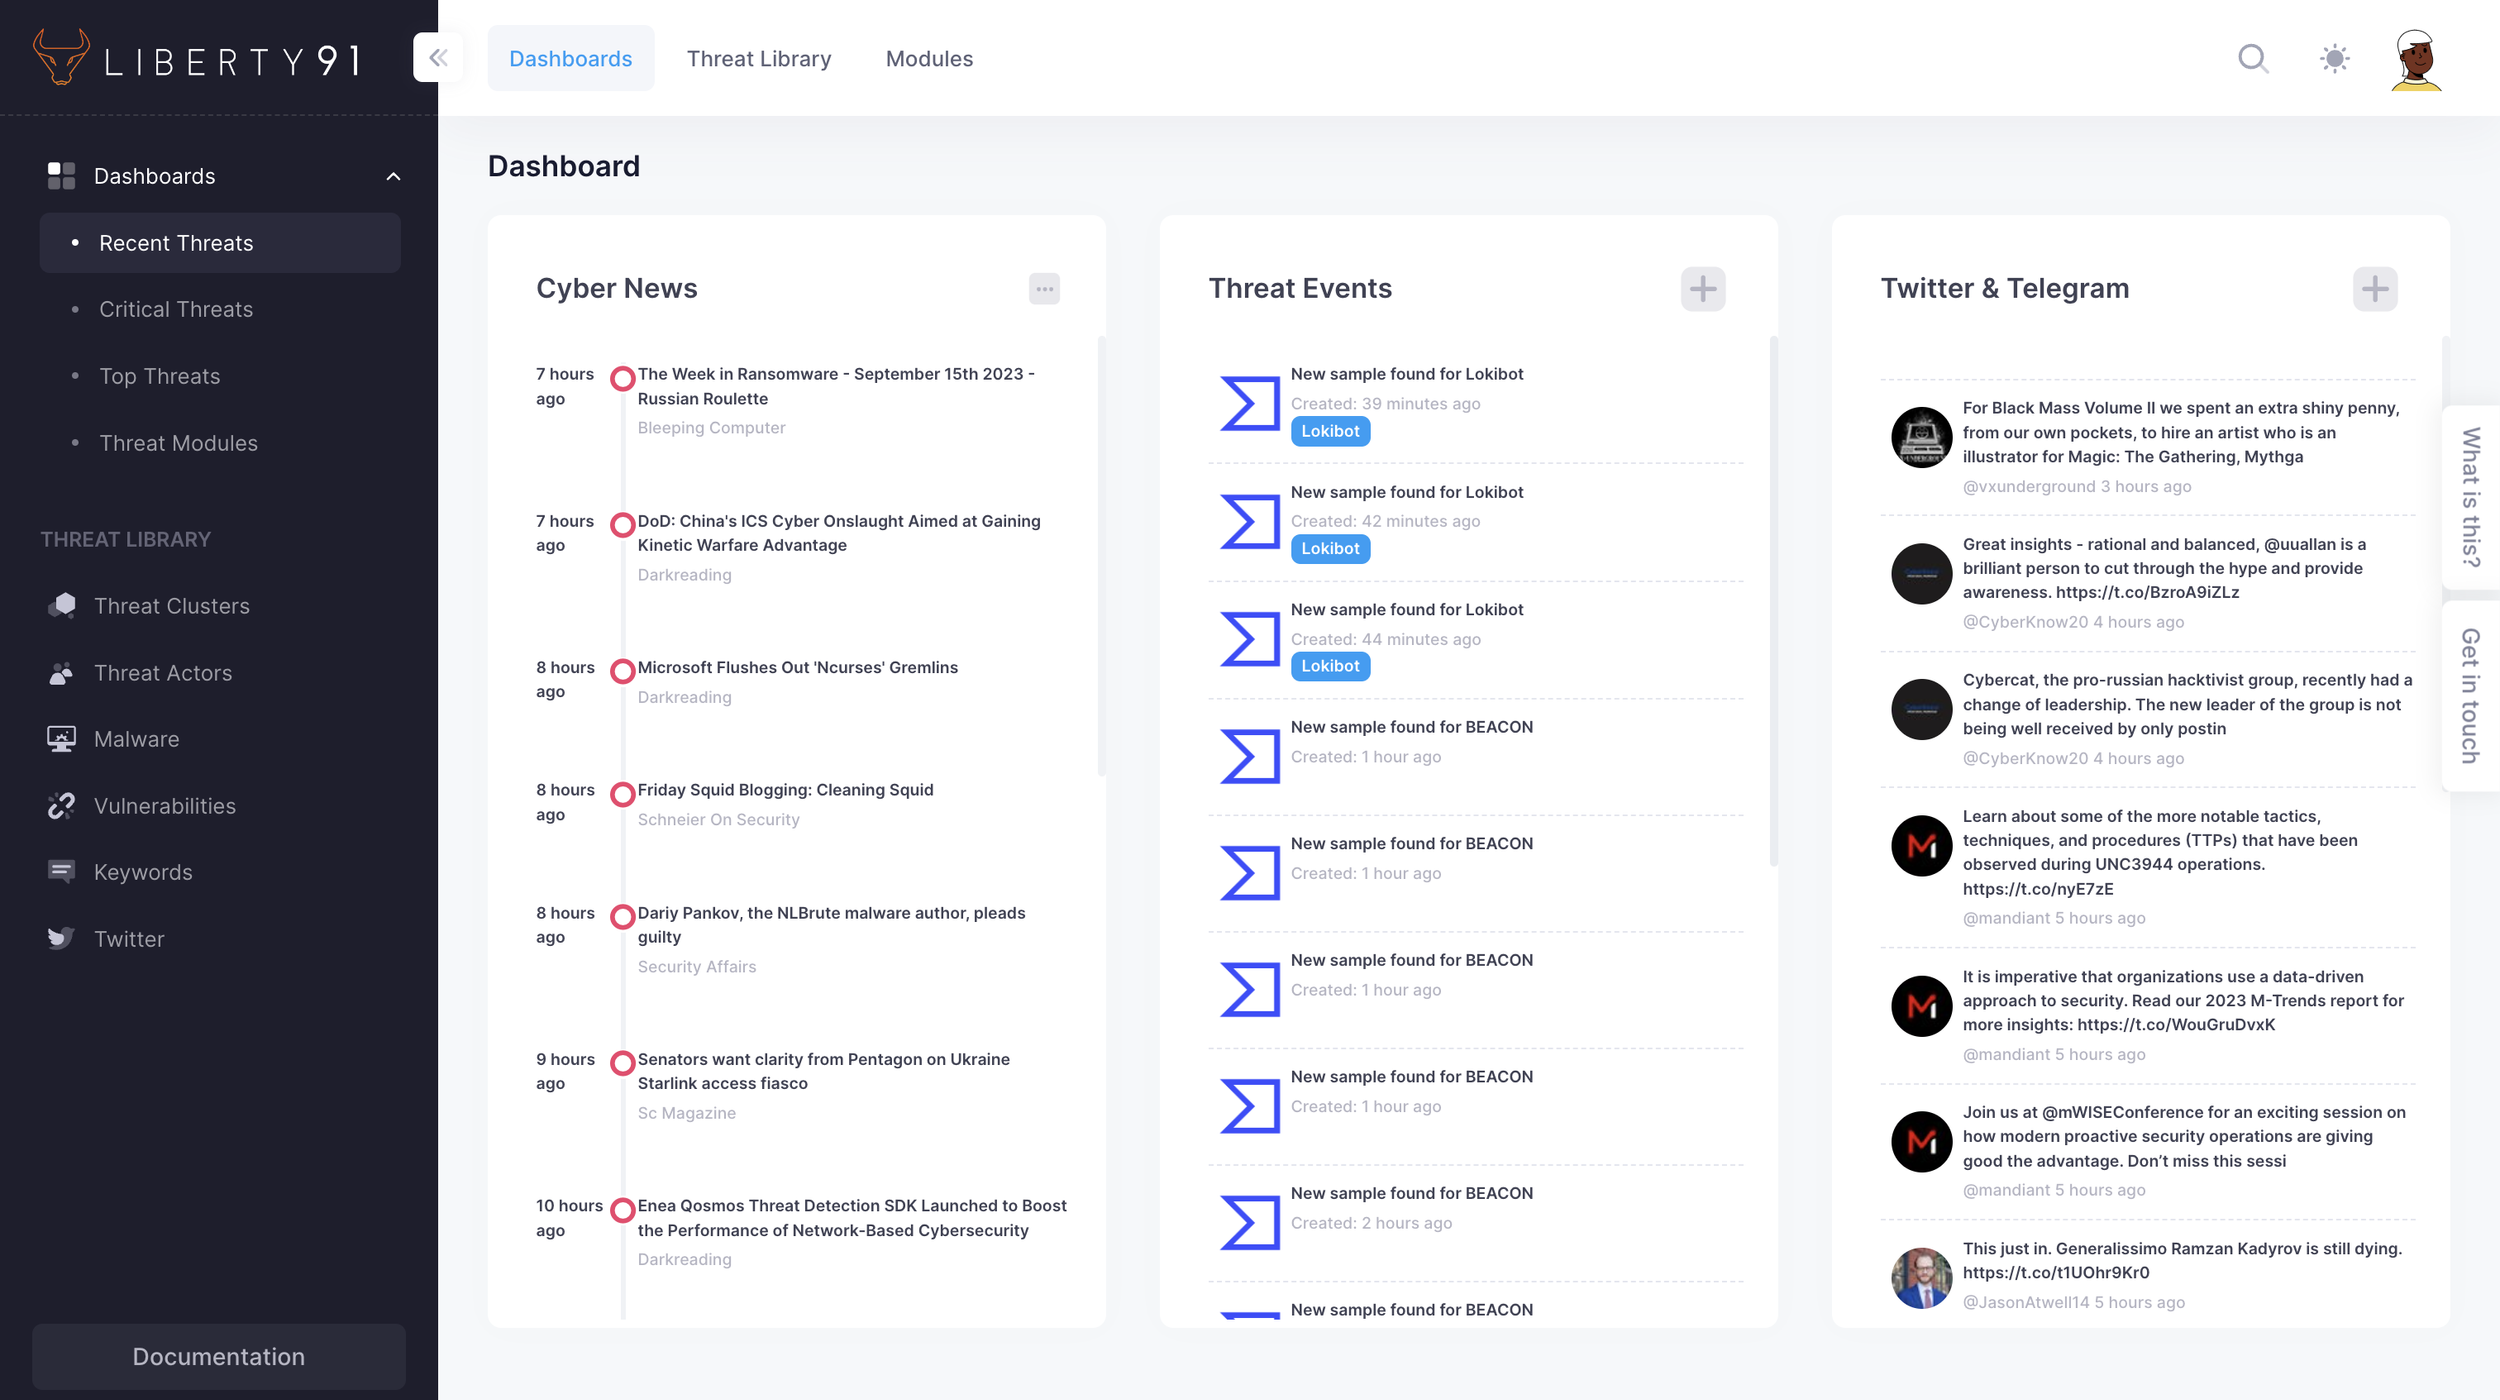Open the Vulnerabilities sidebar item
Image resolution: width=2500 pixels, height=1400 pixels.
165,806
